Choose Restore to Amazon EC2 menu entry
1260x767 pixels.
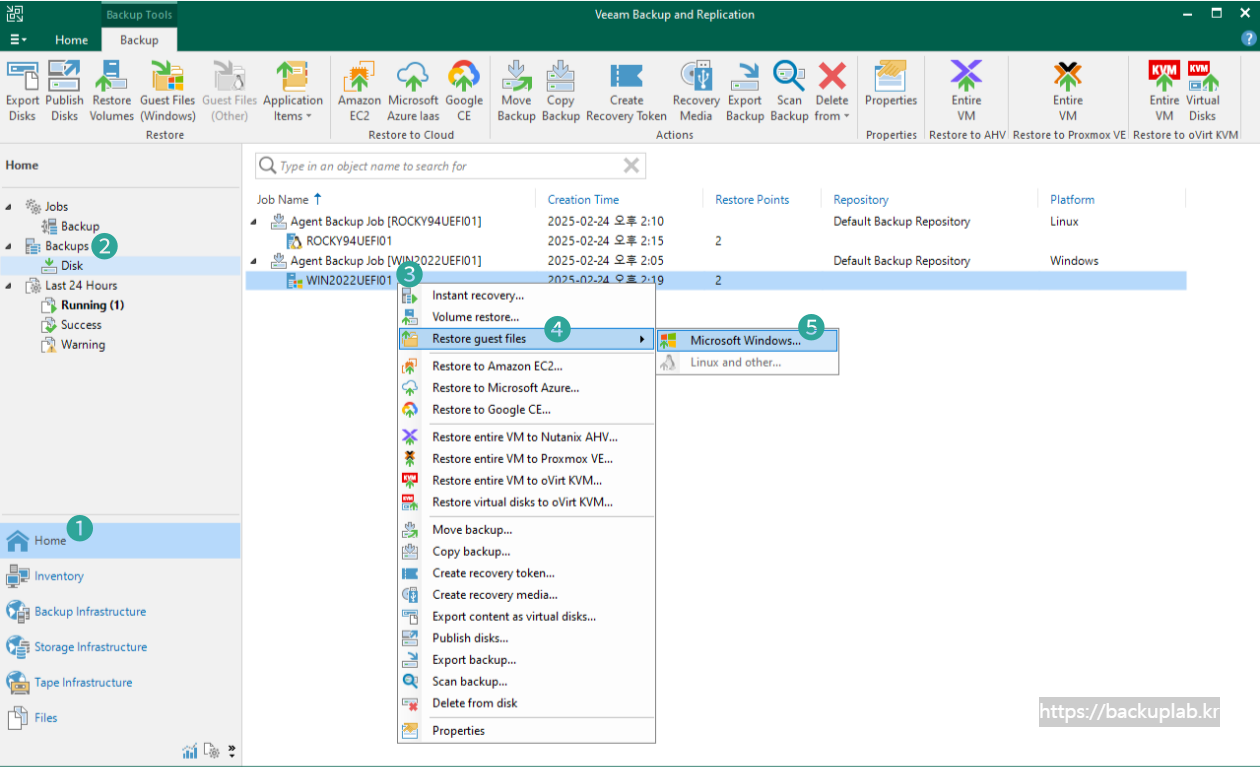click(526, 366)
